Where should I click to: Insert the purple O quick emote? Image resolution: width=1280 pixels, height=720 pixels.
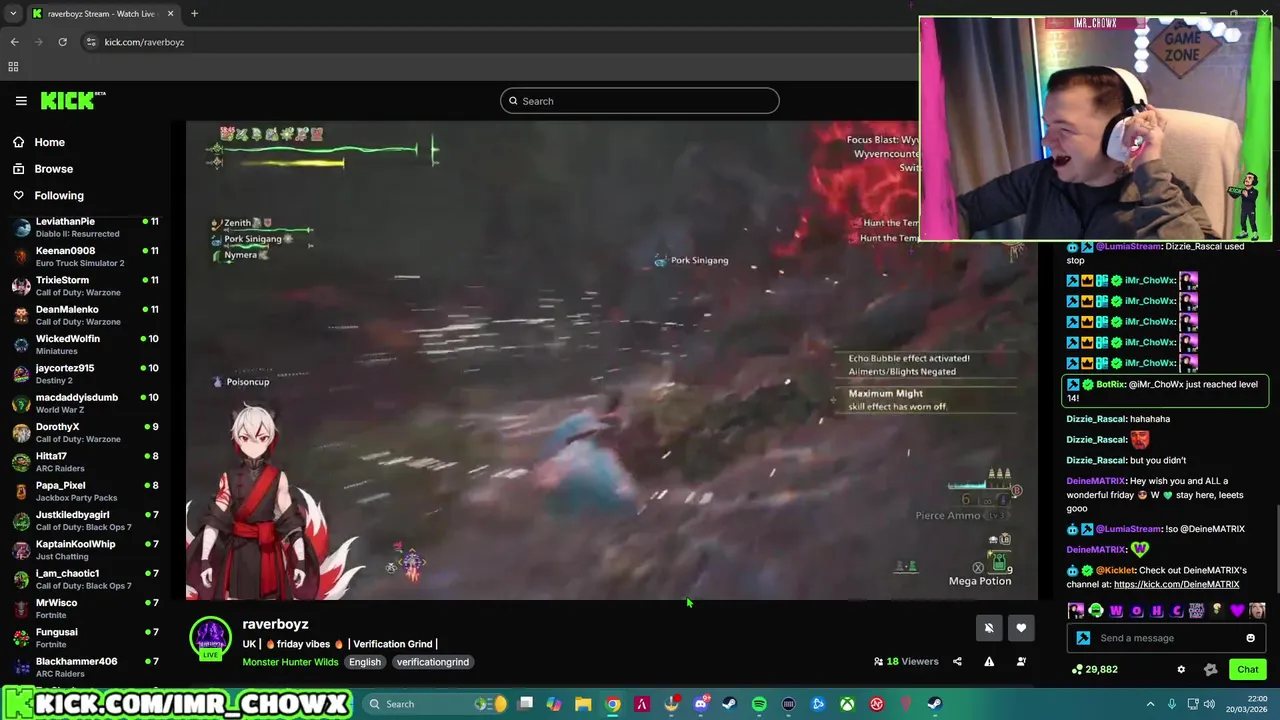[1136, 611]
